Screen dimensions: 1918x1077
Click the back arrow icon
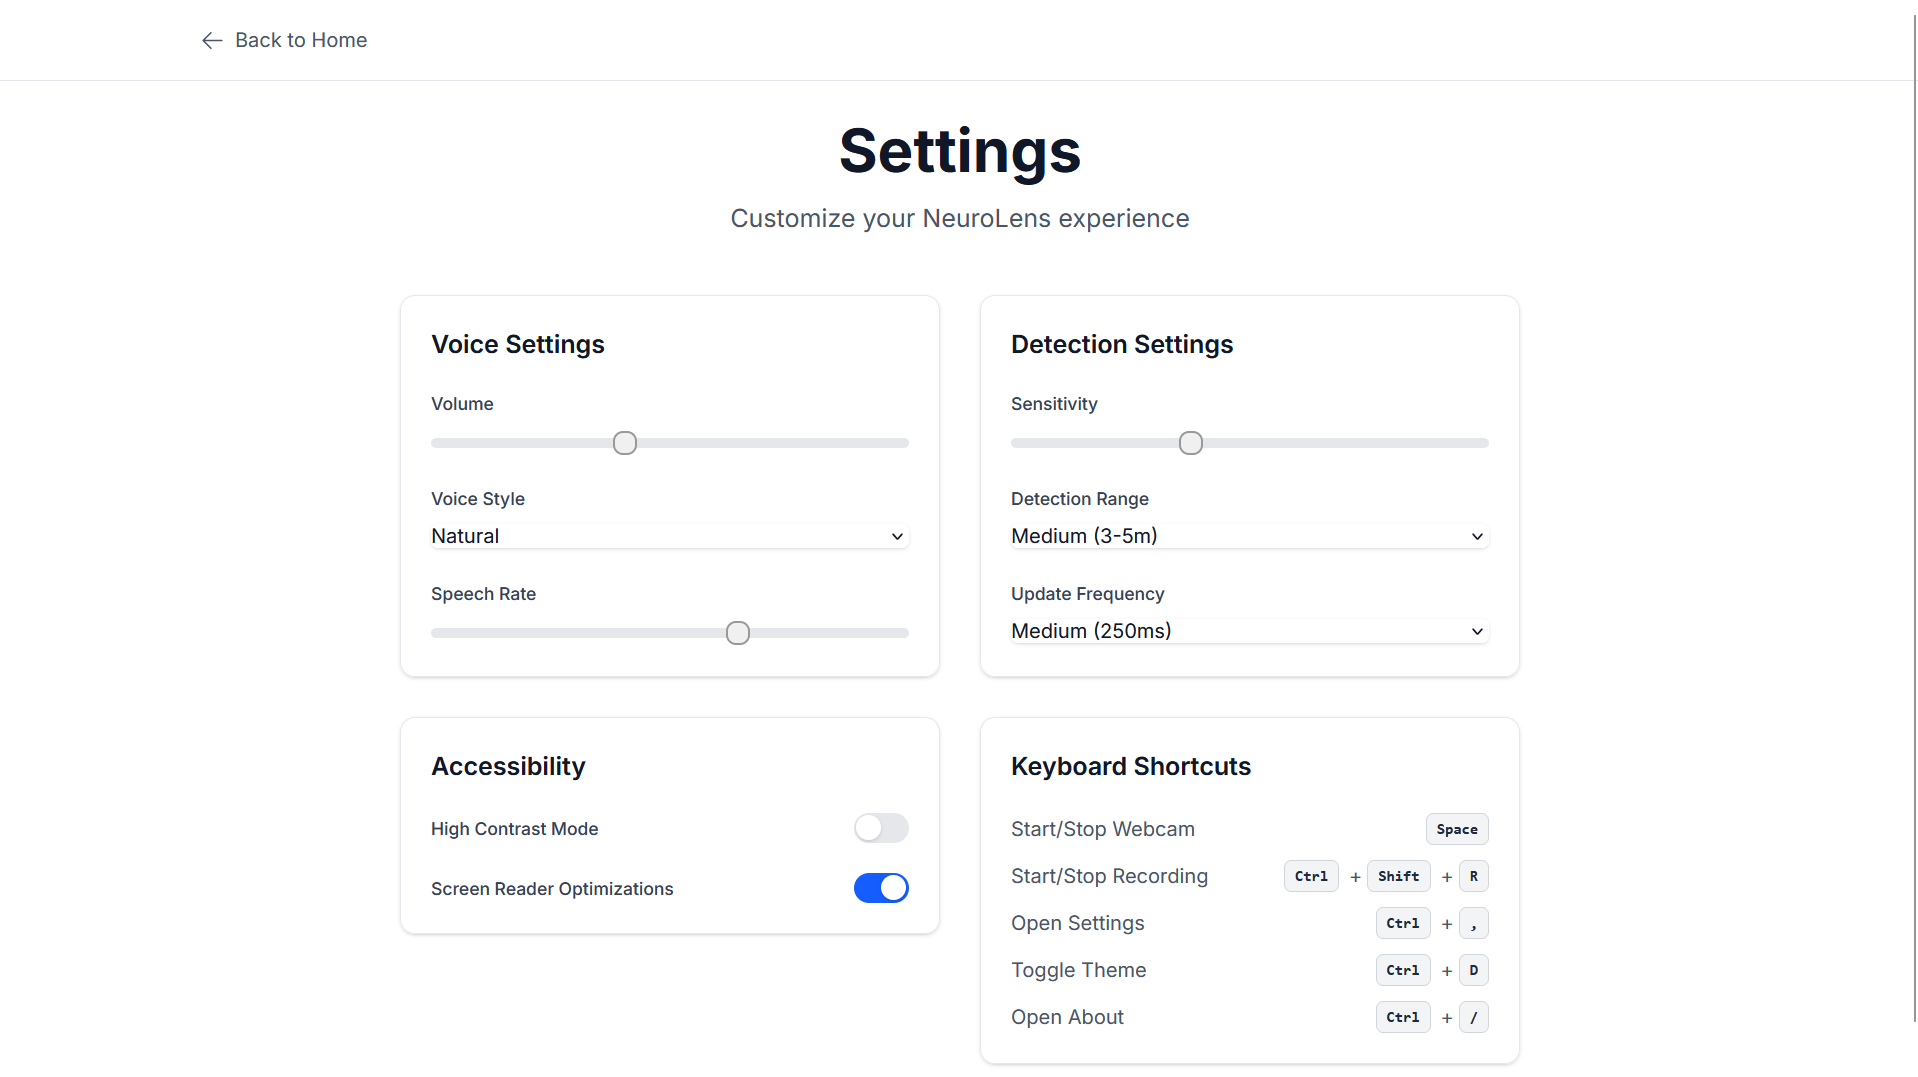tap(211, 40)
